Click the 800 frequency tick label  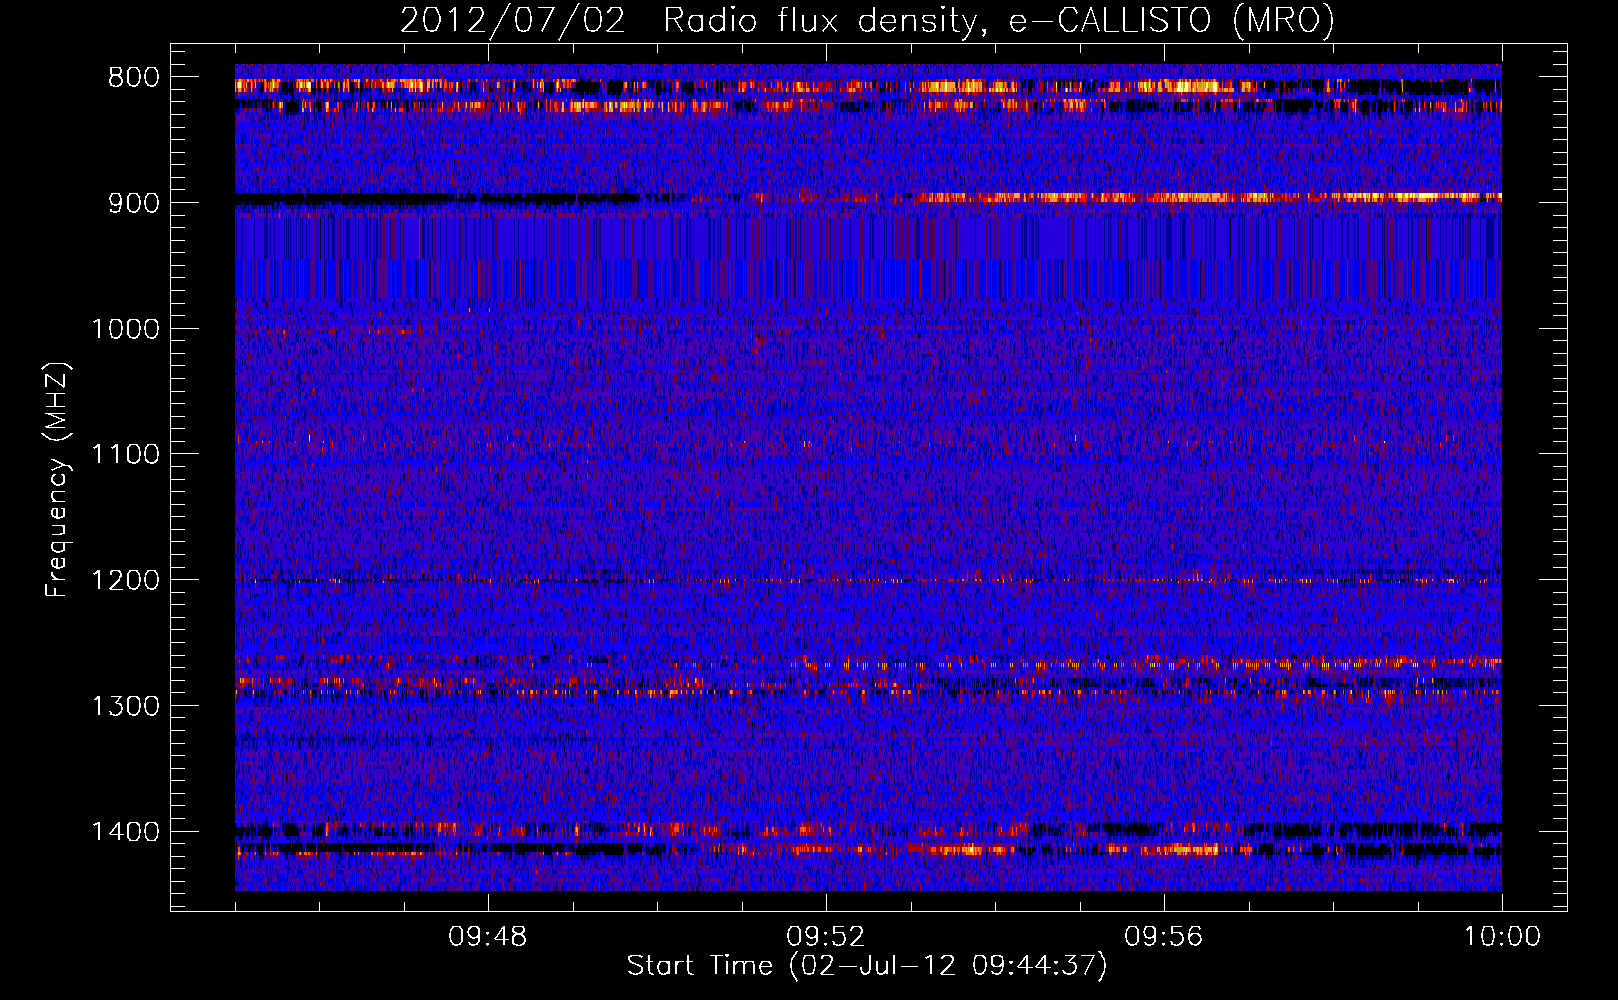coord(134,78)
